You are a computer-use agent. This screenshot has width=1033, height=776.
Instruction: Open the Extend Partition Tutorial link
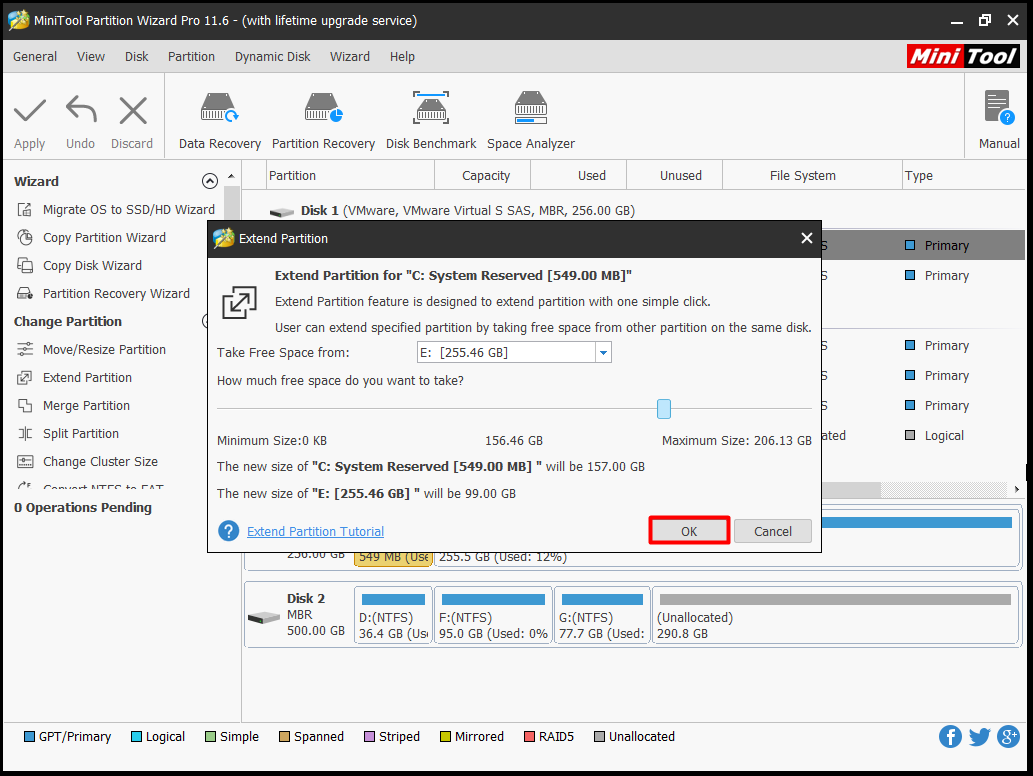point(315,532)
